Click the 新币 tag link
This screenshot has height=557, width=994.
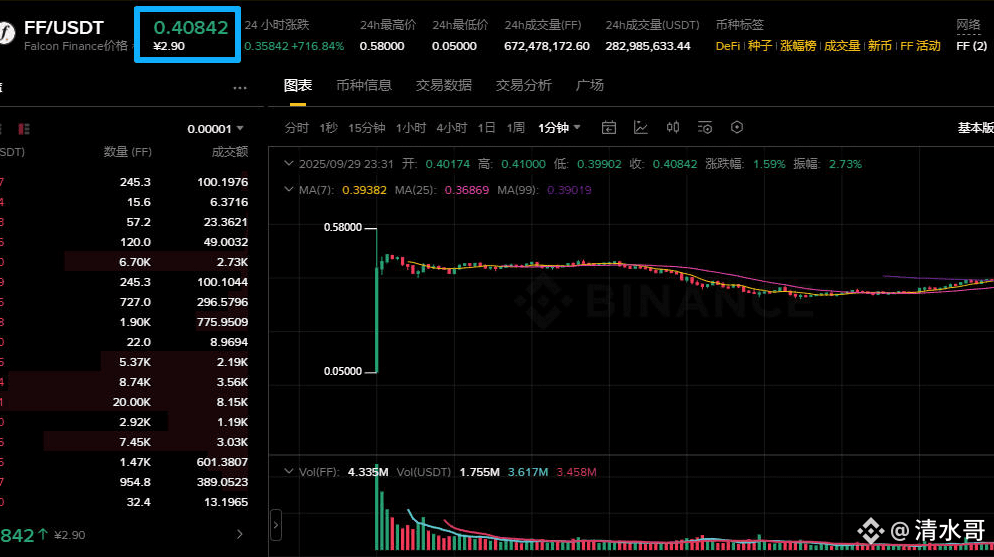tap(879, 46)
